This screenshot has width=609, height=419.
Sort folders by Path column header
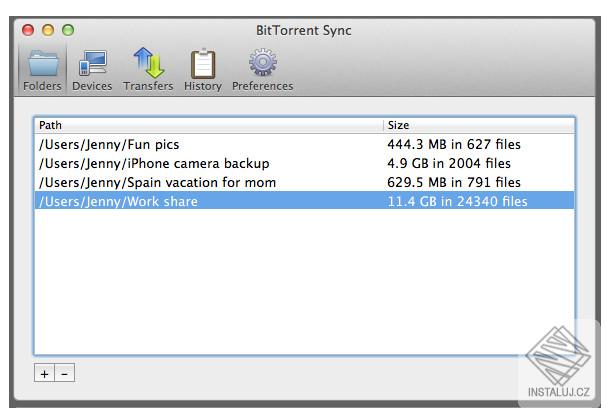pyautogui.click(x=210, y=126)
